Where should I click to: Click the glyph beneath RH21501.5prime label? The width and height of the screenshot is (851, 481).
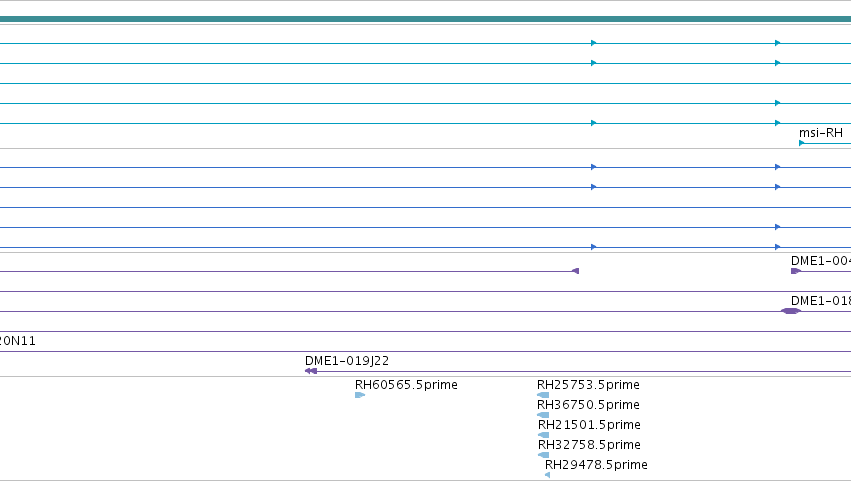(543, 435)
